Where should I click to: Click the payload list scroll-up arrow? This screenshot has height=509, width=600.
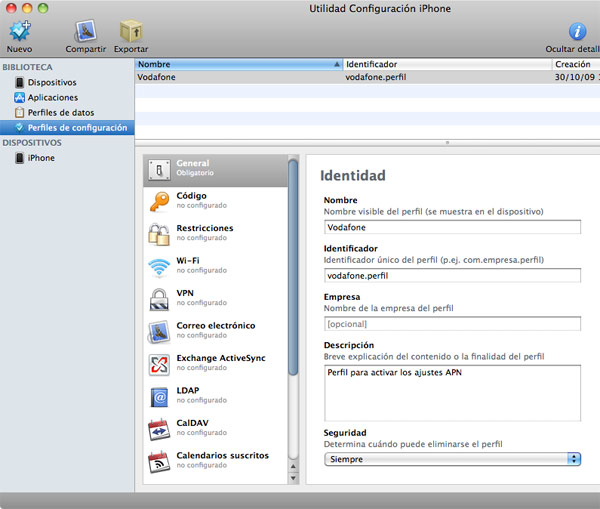[x=293, y=466]
